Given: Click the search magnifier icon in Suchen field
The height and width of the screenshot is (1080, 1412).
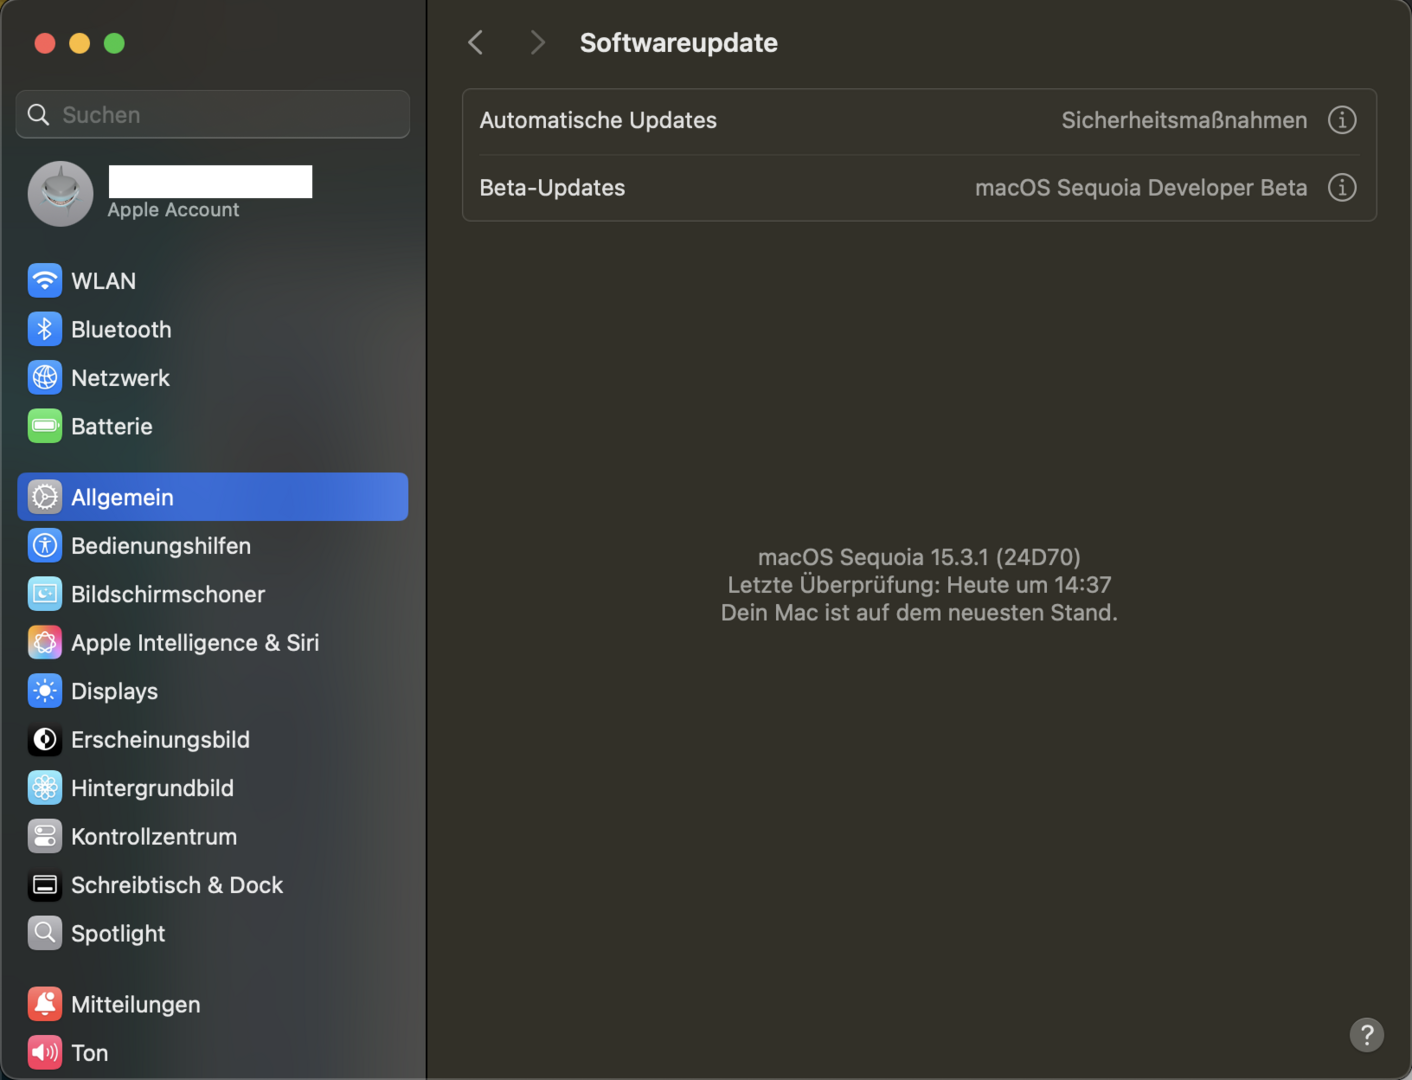Looking at the screenshot, I should click(x=39, y=115).
